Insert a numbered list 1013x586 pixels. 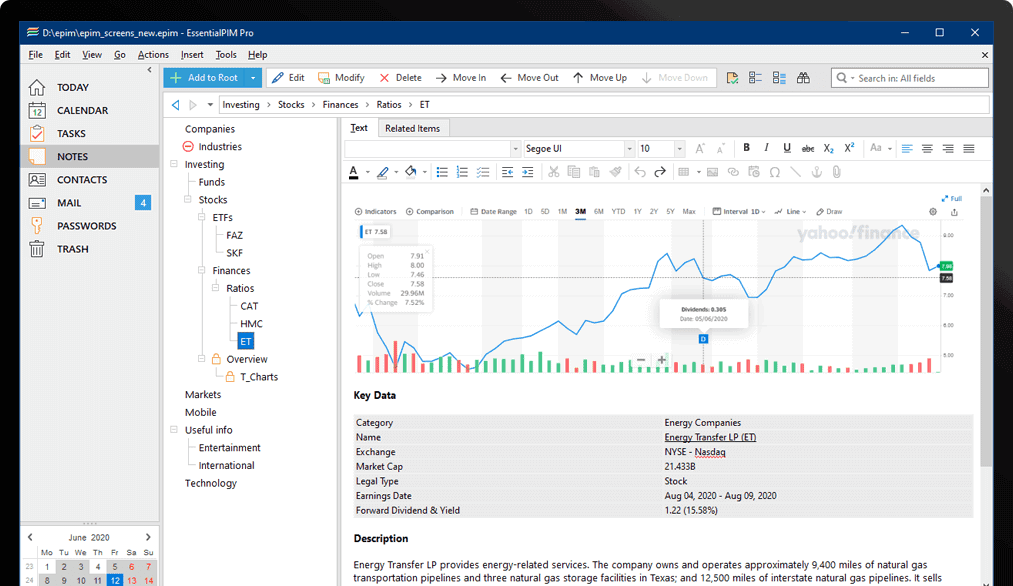coord(462,172)
